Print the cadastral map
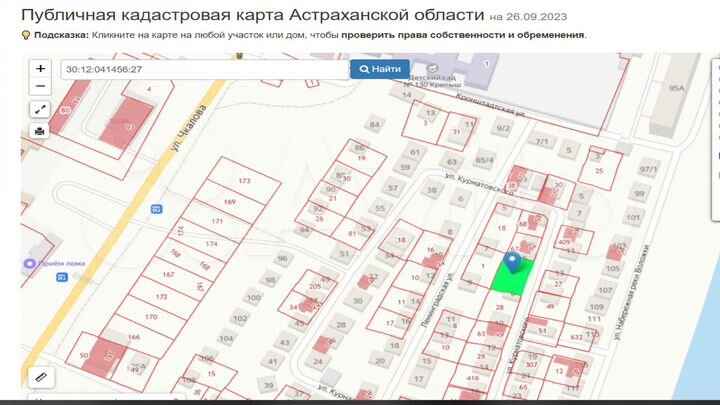720x405 pixels. (x=40, y=131)
